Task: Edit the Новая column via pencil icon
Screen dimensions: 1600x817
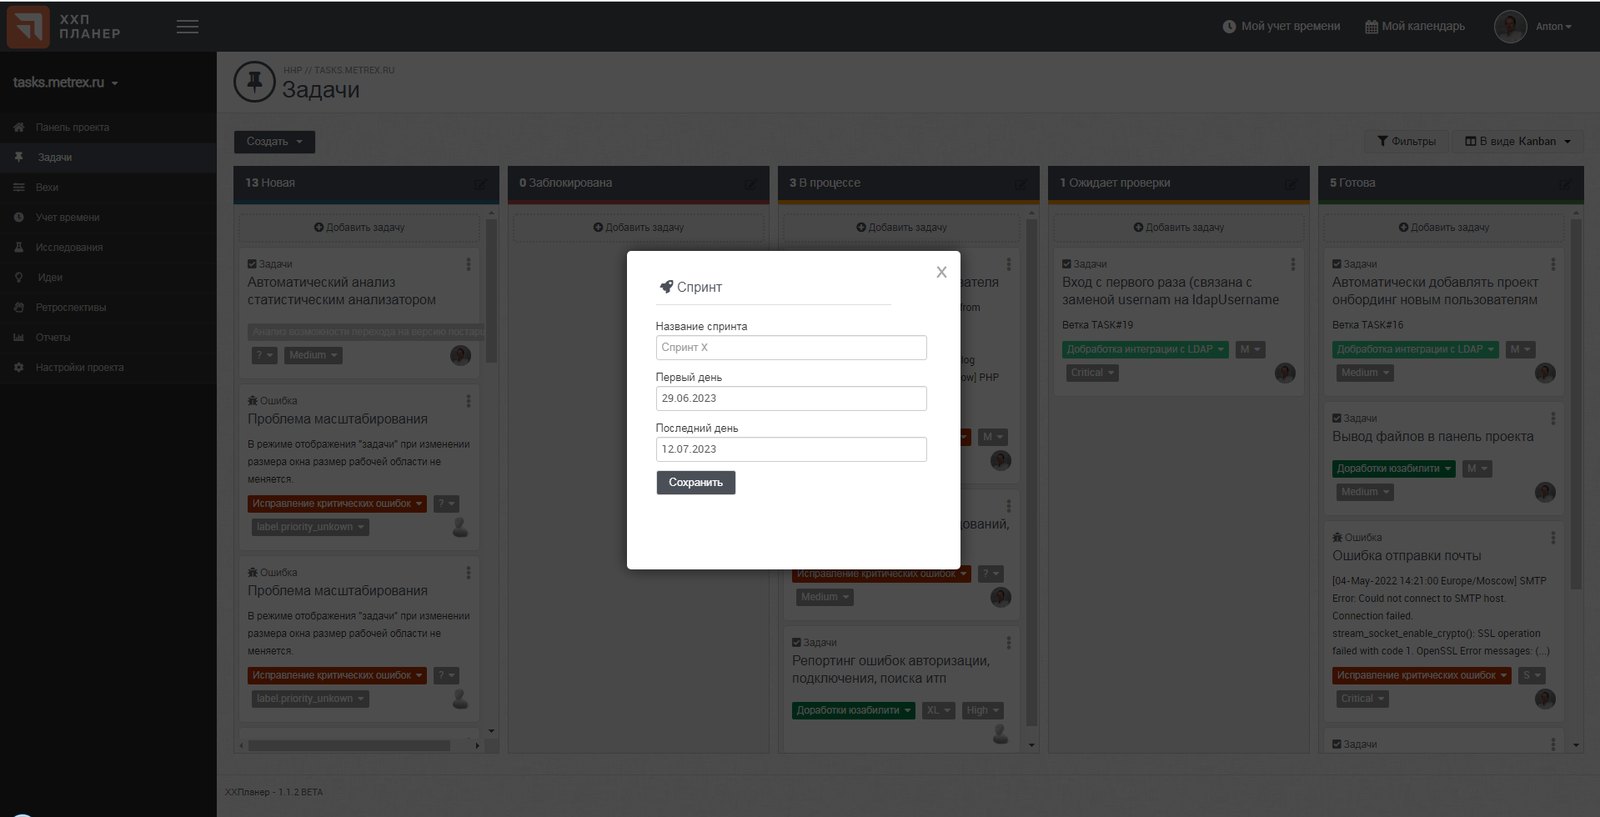Action: click(x=481, y=184)
